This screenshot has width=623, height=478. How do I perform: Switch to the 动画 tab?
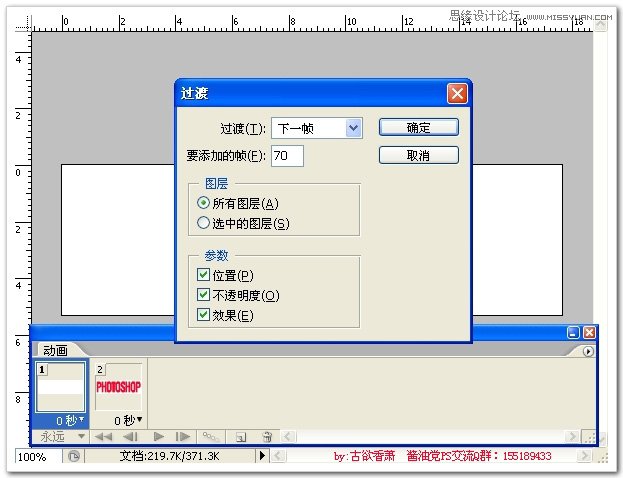click(55, 350)
